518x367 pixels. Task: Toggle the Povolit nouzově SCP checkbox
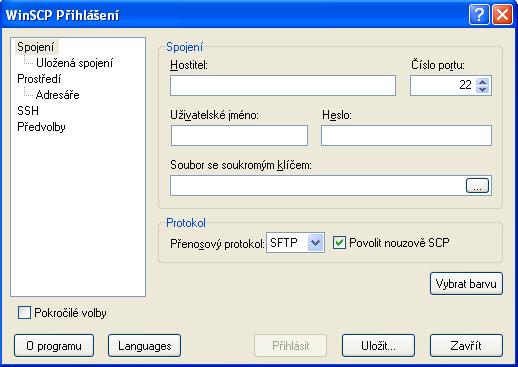(339, 243)
